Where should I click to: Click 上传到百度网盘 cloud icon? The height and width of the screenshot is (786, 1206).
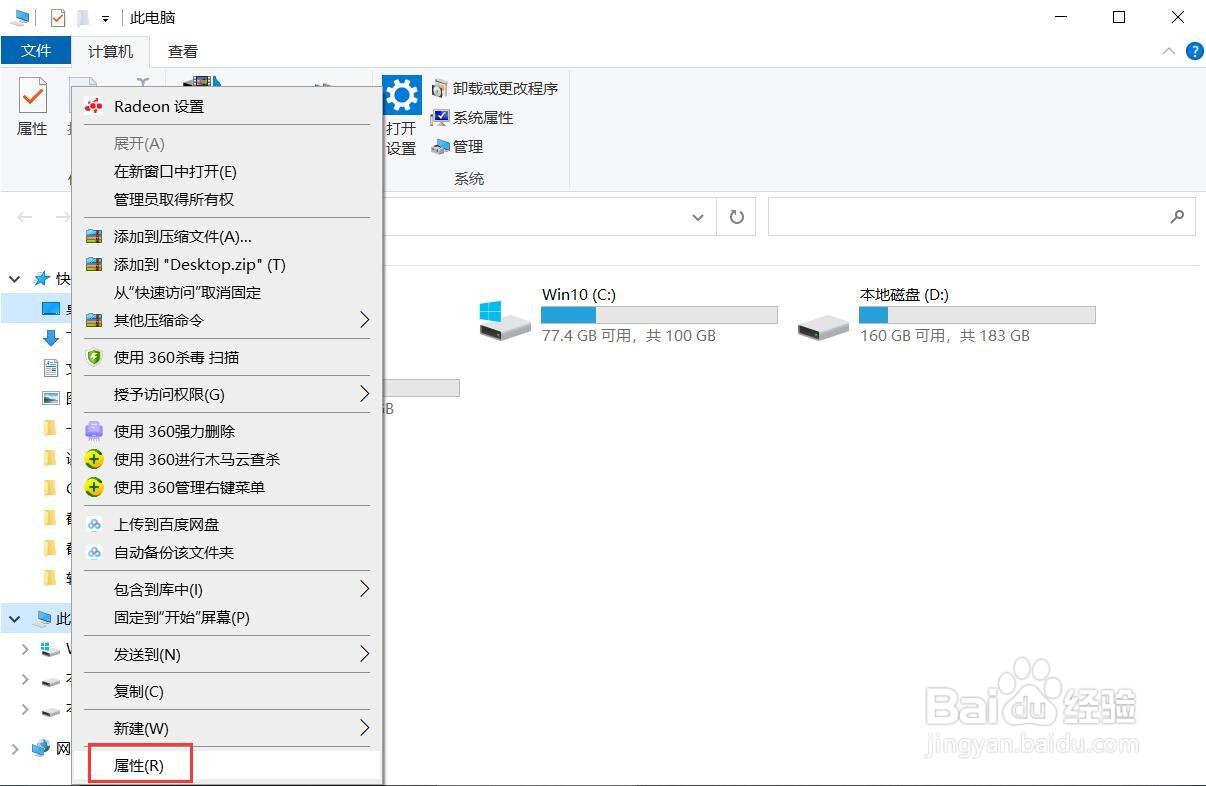tap(94, 523)
